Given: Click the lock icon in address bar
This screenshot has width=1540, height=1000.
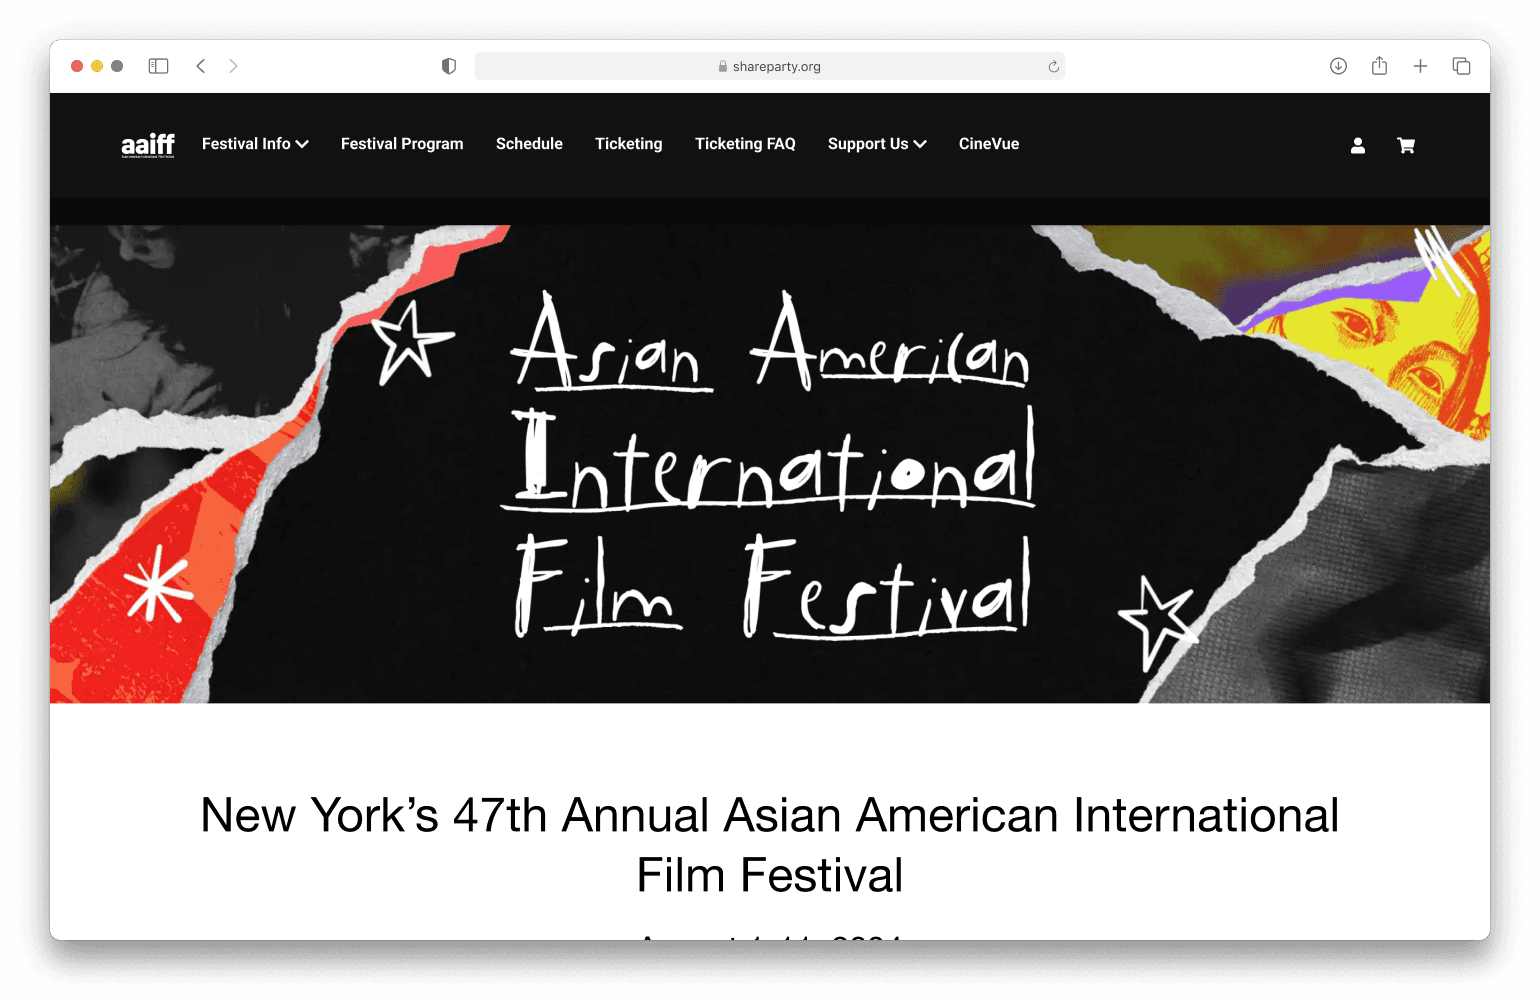Looking at the screenshot, I should coord(723,67).
